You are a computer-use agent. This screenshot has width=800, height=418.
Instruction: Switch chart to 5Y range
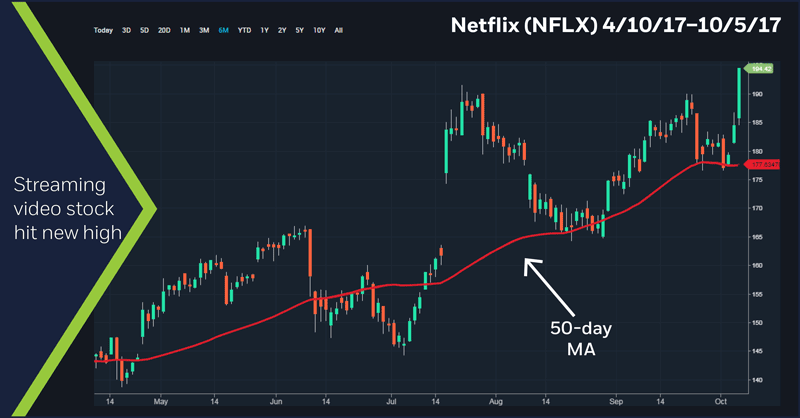[x=298, y=31]
